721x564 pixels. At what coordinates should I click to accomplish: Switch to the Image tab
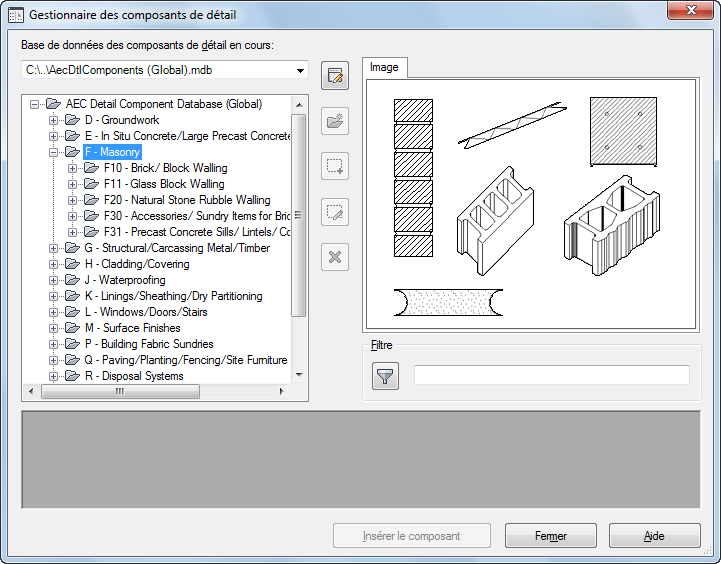(x=384, y=68)
